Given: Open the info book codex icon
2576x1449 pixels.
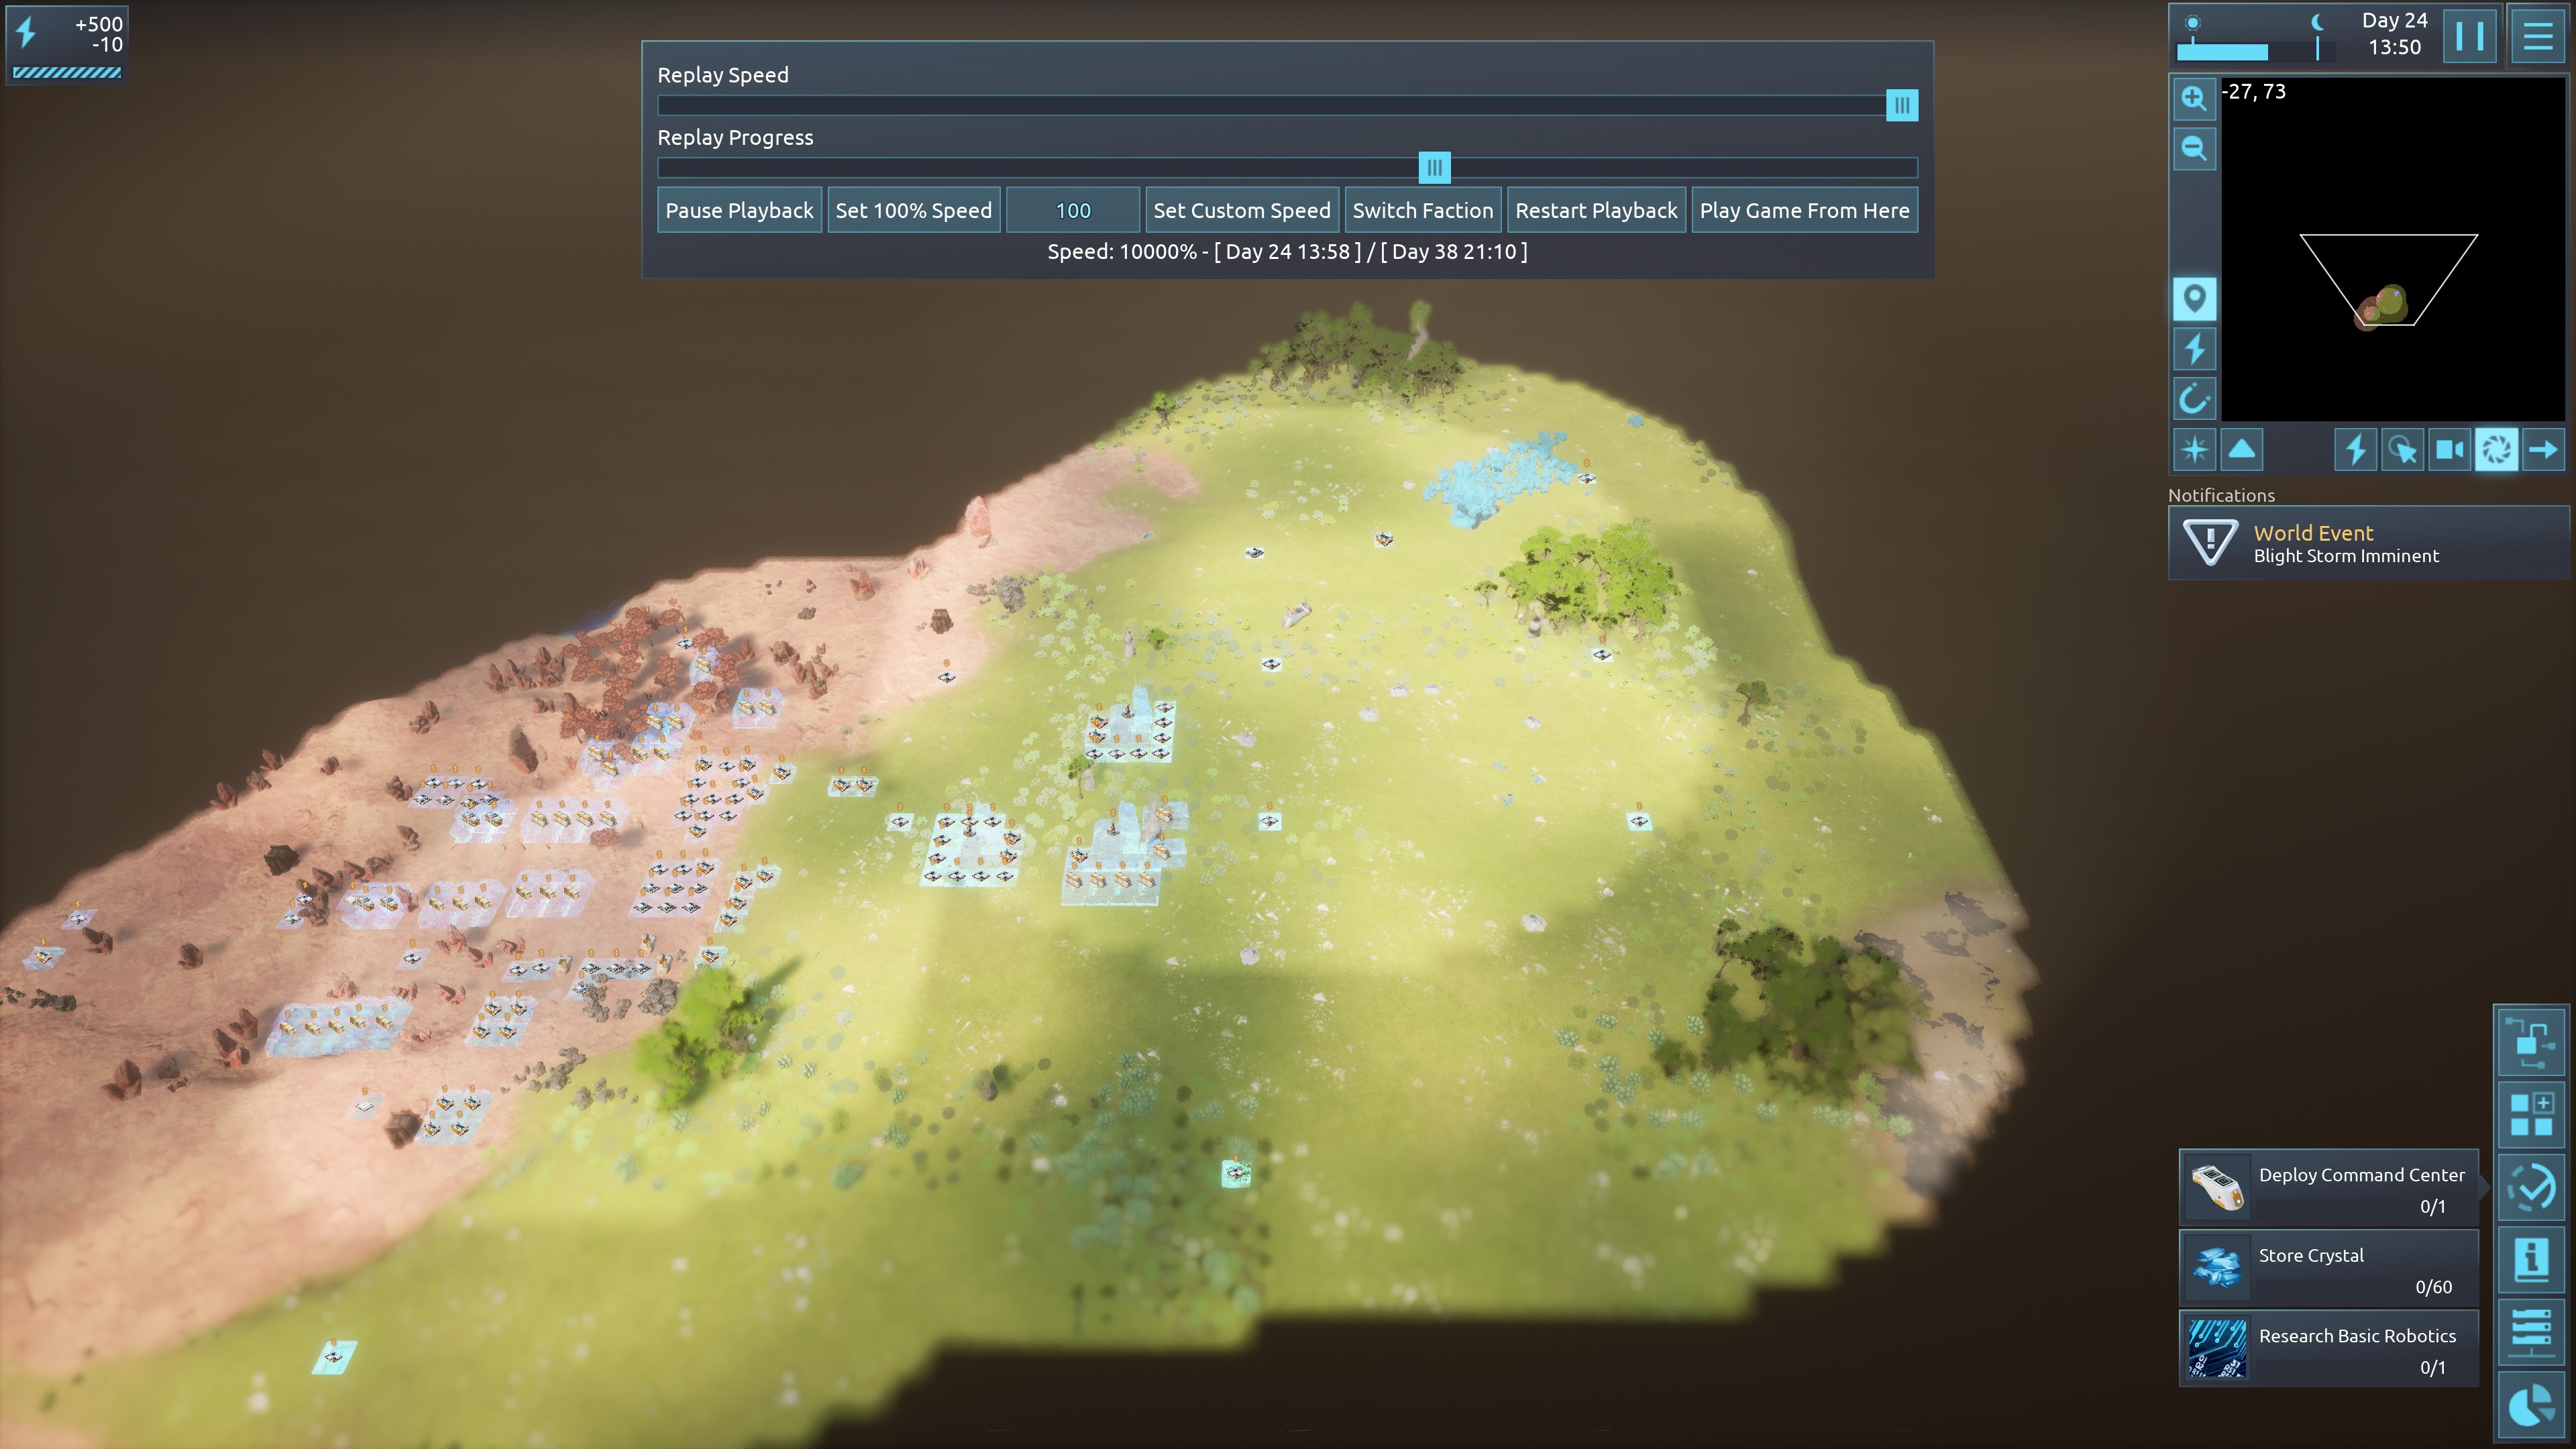Looking at the screenshot, I should point(2531,1260).
